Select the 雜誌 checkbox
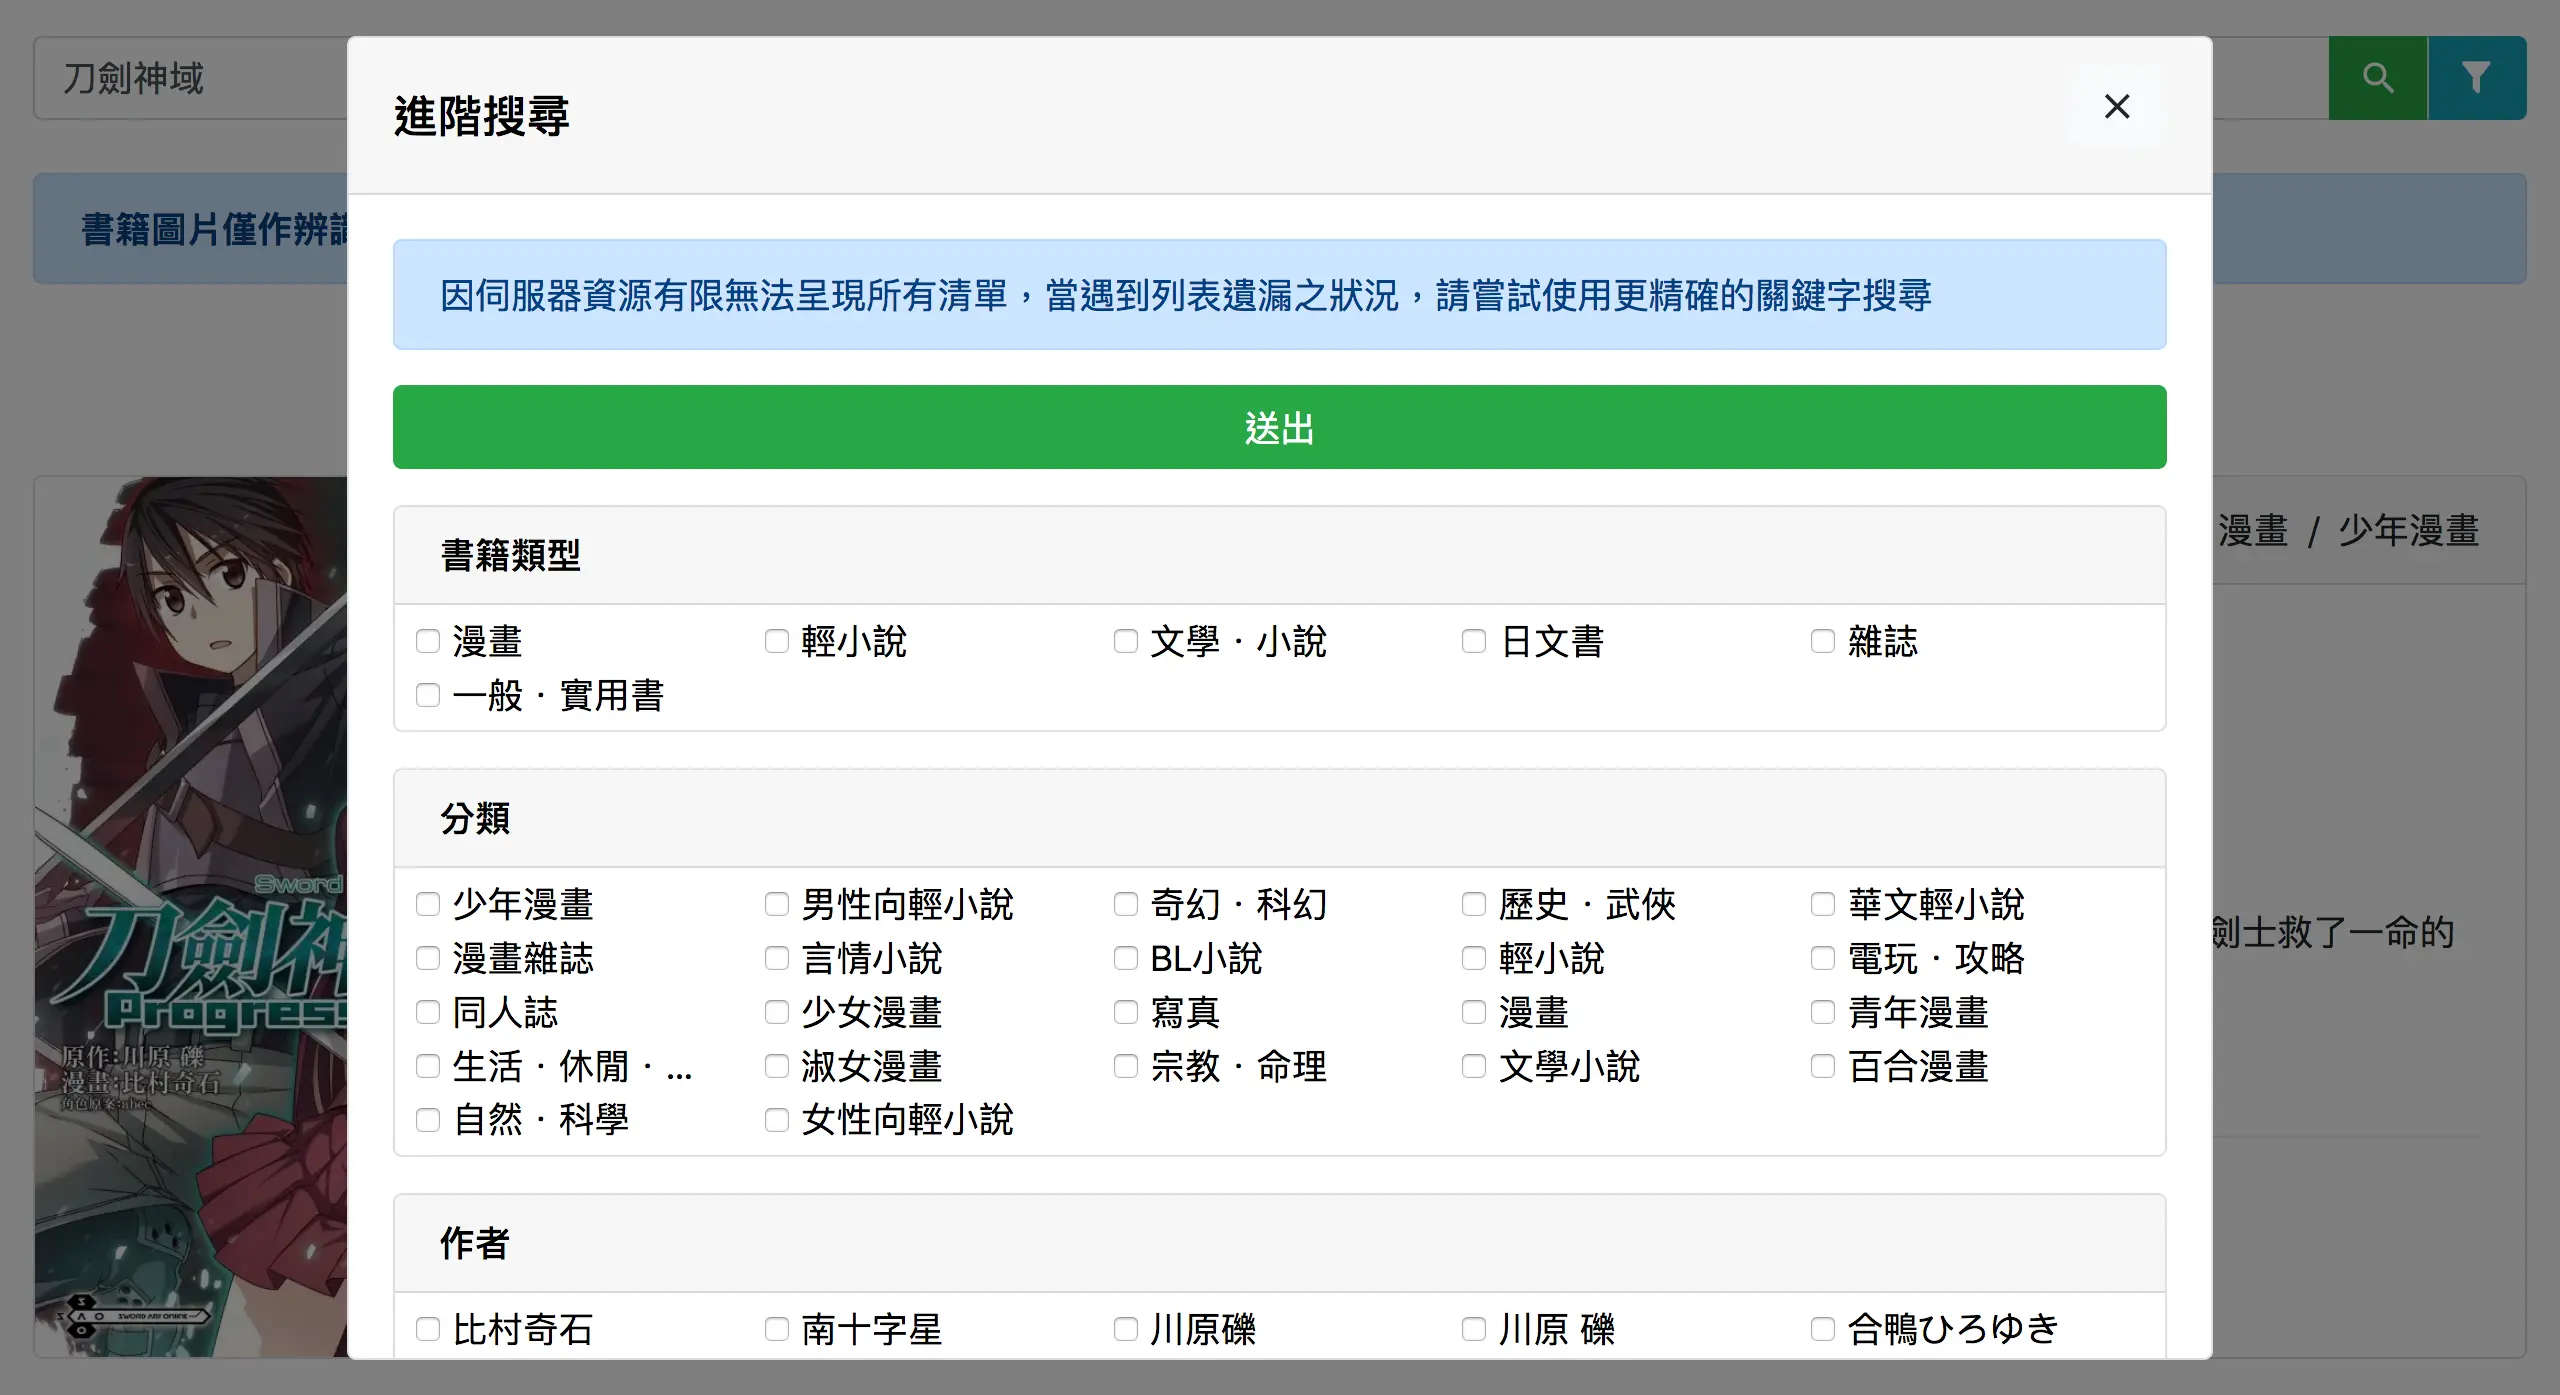The width and height of the screenshot is (2560, 1395). point(1823,641)
